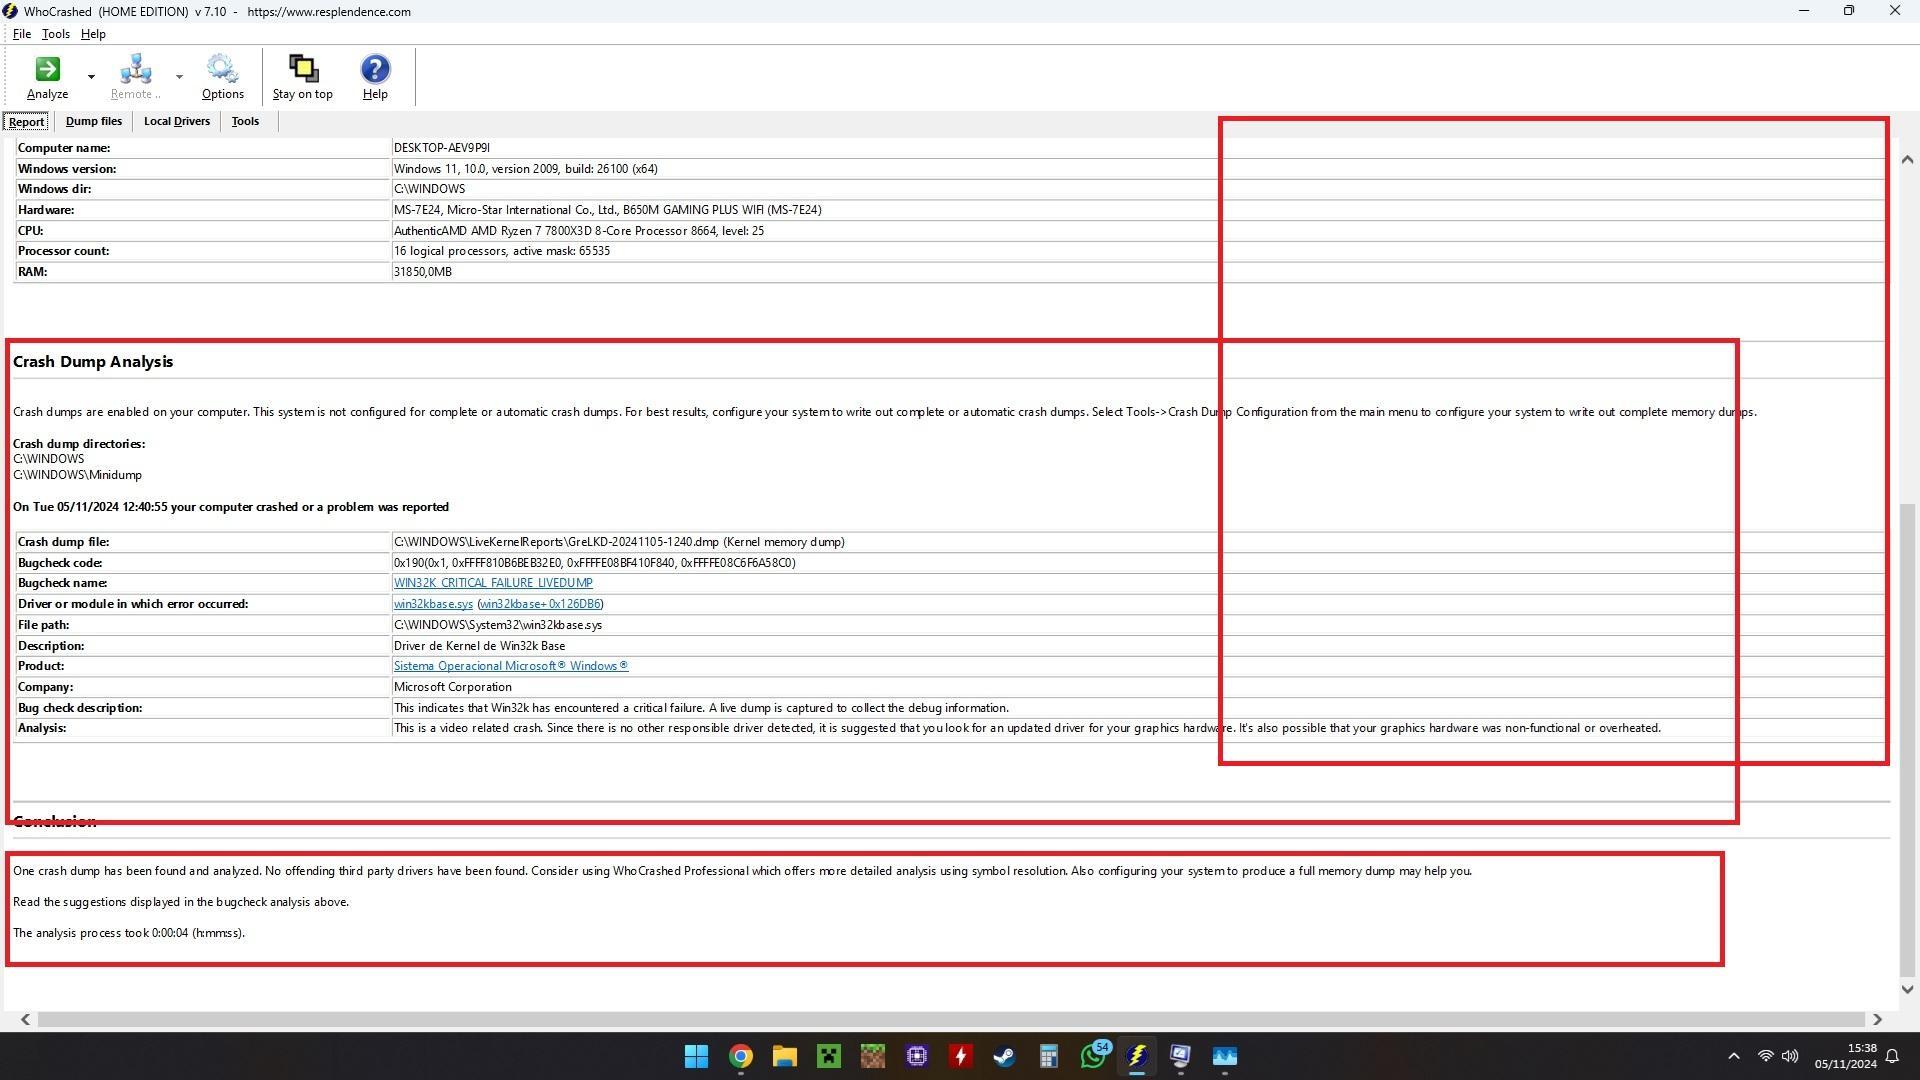Click the horizontal scrollbar right arrow
This screenshot has width=1920, height=1080.
[x=1877, y=1019]
